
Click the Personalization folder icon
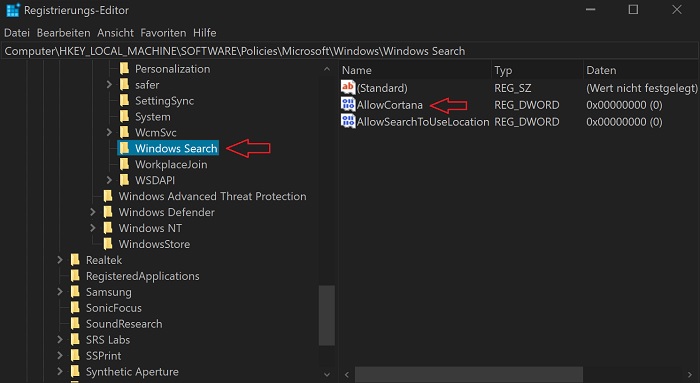pos(124,69)
